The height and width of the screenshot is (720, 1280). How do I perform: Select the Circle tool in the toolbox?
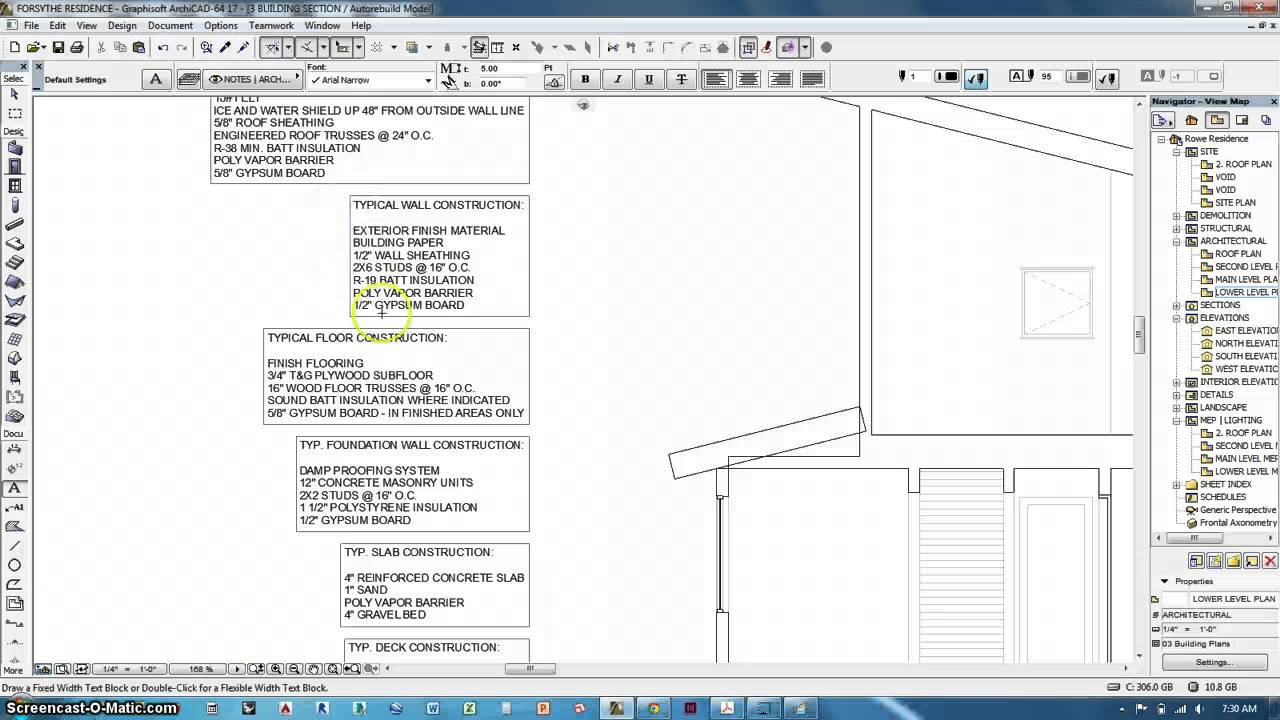point(15,565)
